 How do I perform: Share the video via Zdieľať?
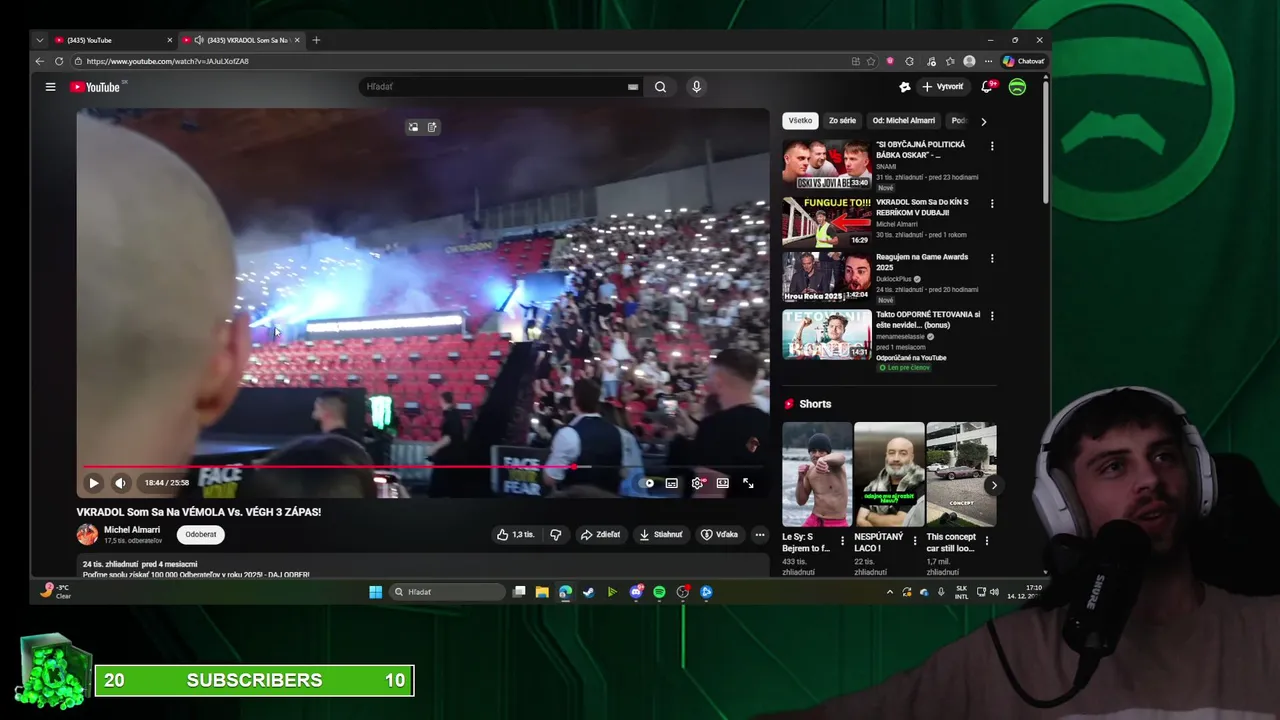click(x=601, y=534)
